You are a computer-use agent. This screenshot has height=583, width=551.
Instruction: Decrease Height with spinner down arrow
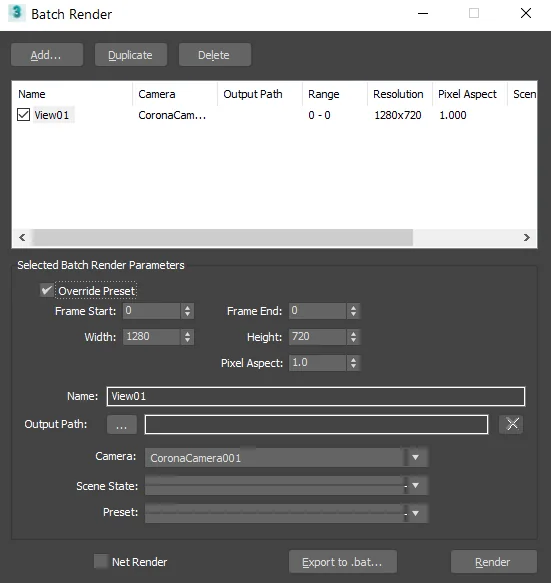(x=353, y=341)
